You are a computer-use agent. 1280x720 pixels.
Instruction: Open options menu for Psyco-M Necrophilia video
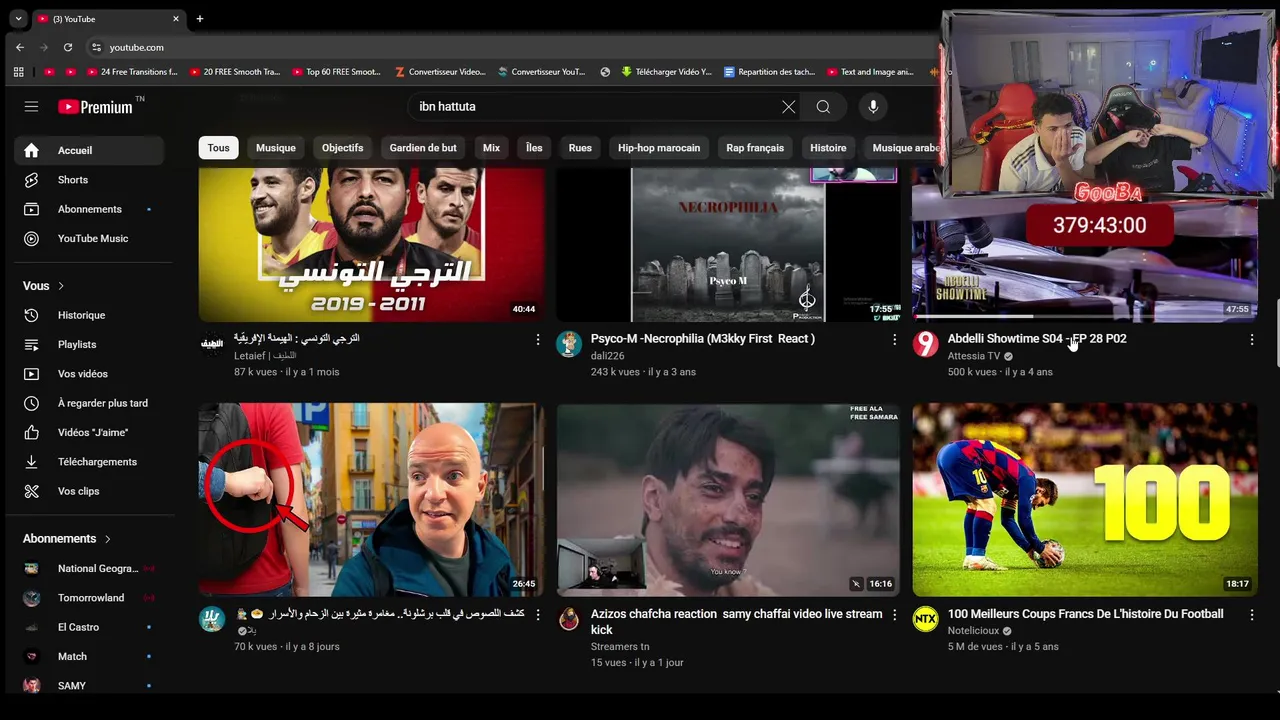895,340
